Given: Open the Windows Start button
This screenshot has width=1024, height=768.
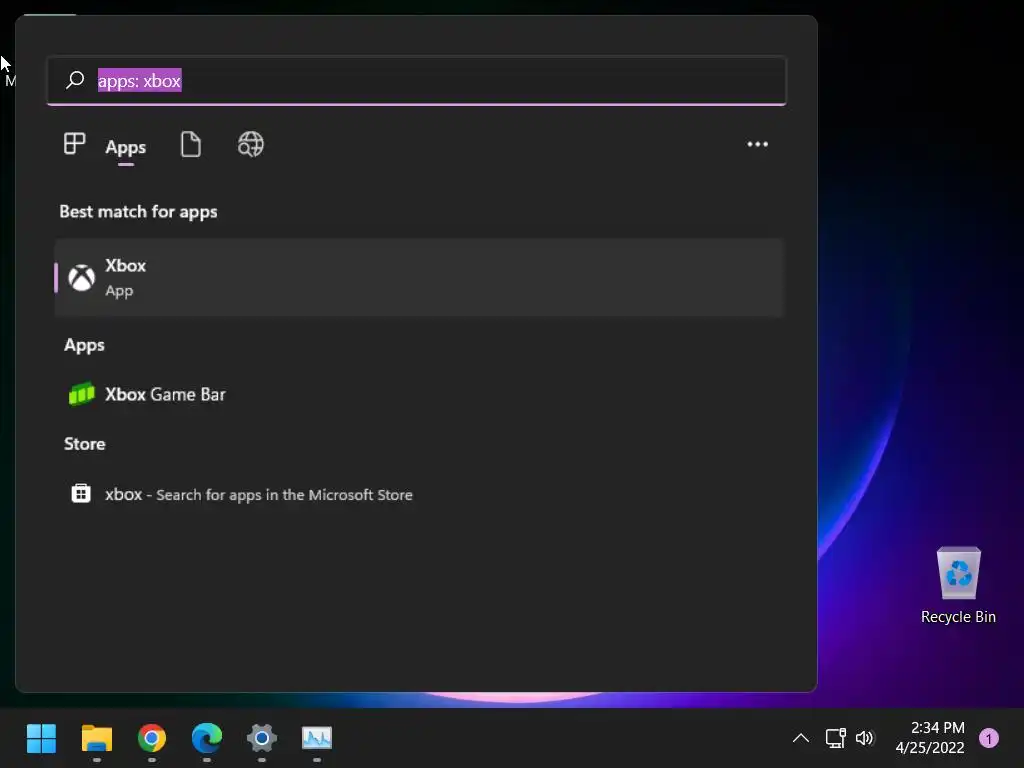Looking at the screenshot, I should [41, 739].
